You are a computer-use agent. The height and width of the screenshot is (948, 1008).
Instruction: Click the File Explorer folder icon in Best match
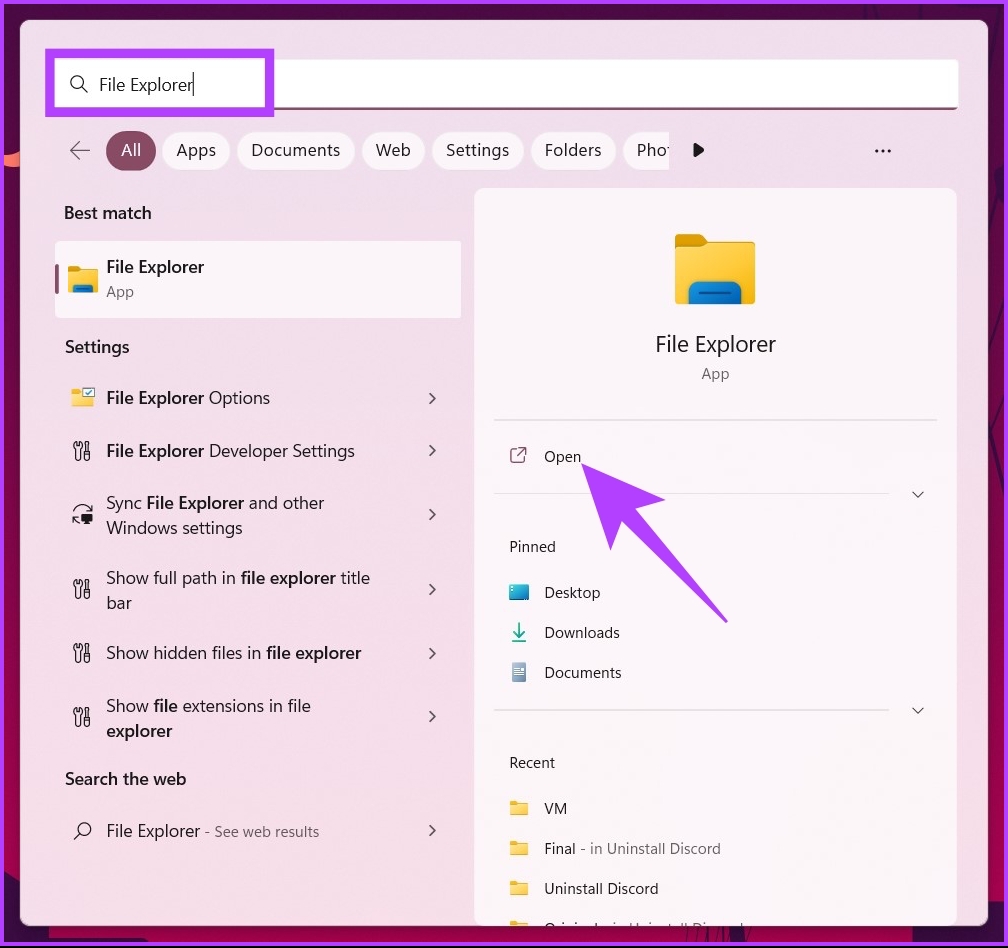coord(83,279)
